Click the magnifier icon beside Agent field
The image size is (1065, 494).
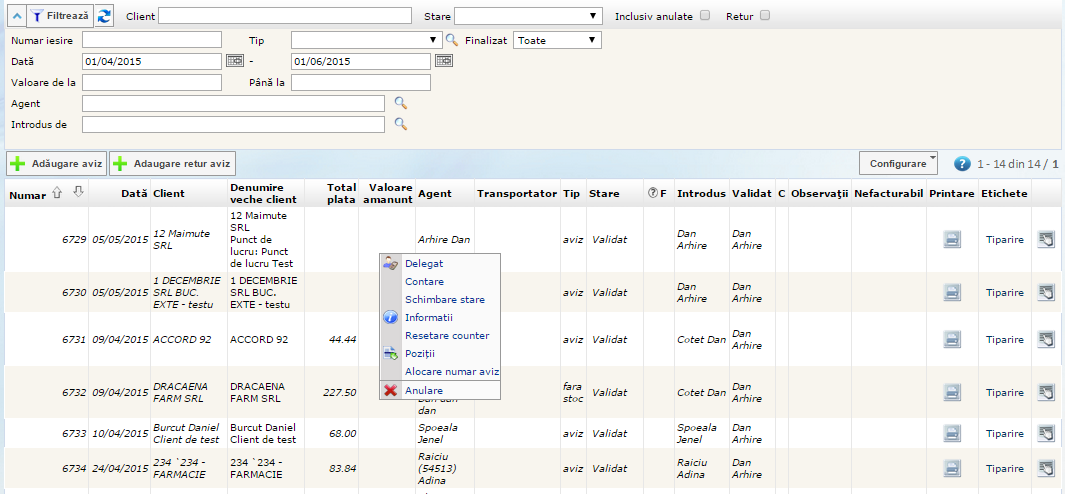[400, 103]
